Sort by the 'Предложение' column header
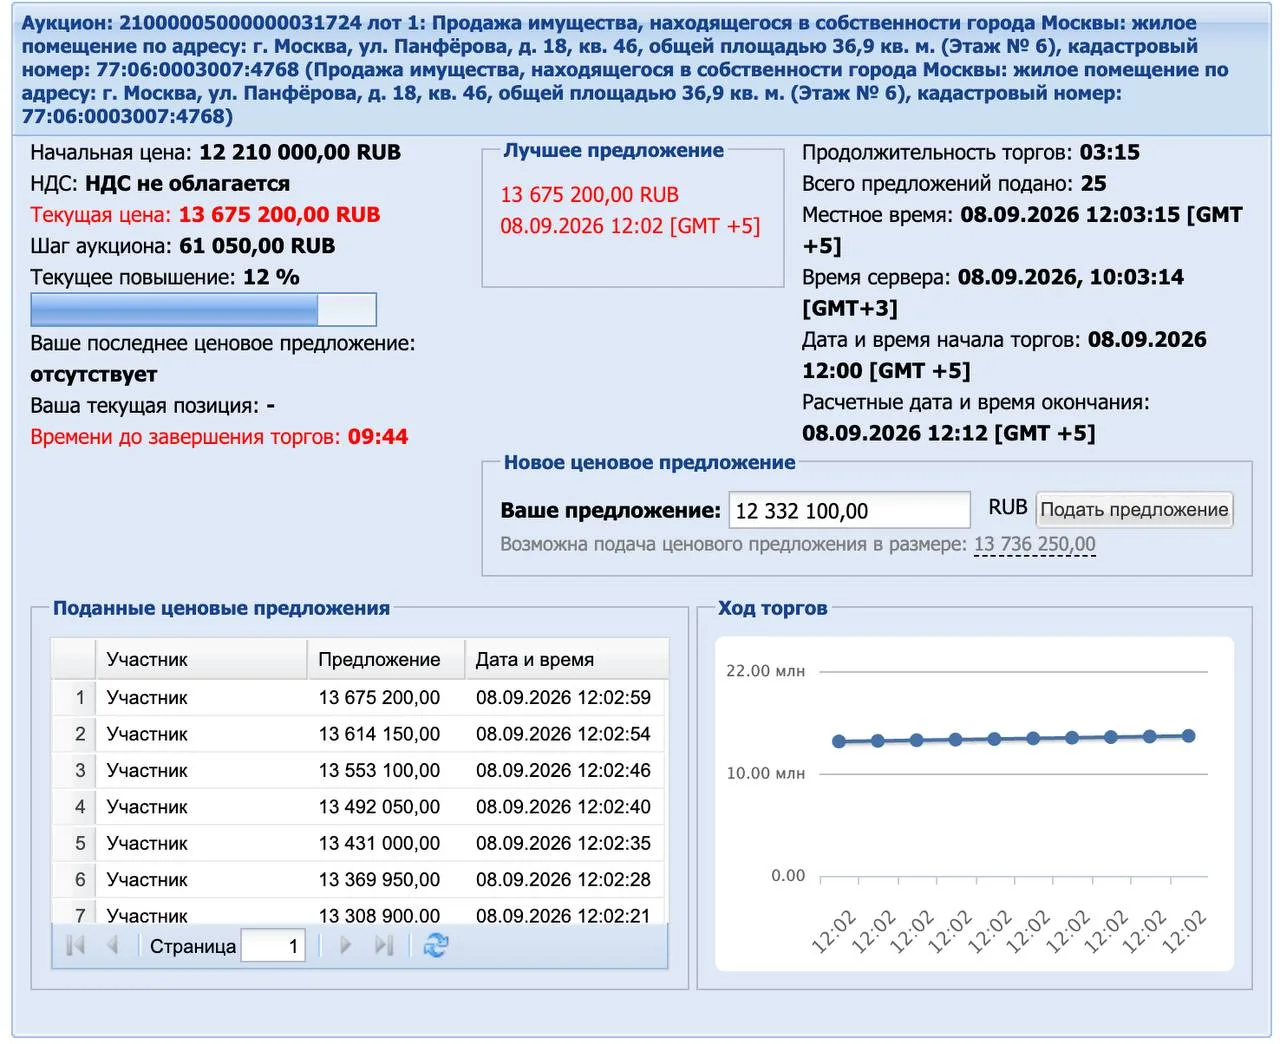This screenshot has height=1044, width=1280. tap(386, 659)
